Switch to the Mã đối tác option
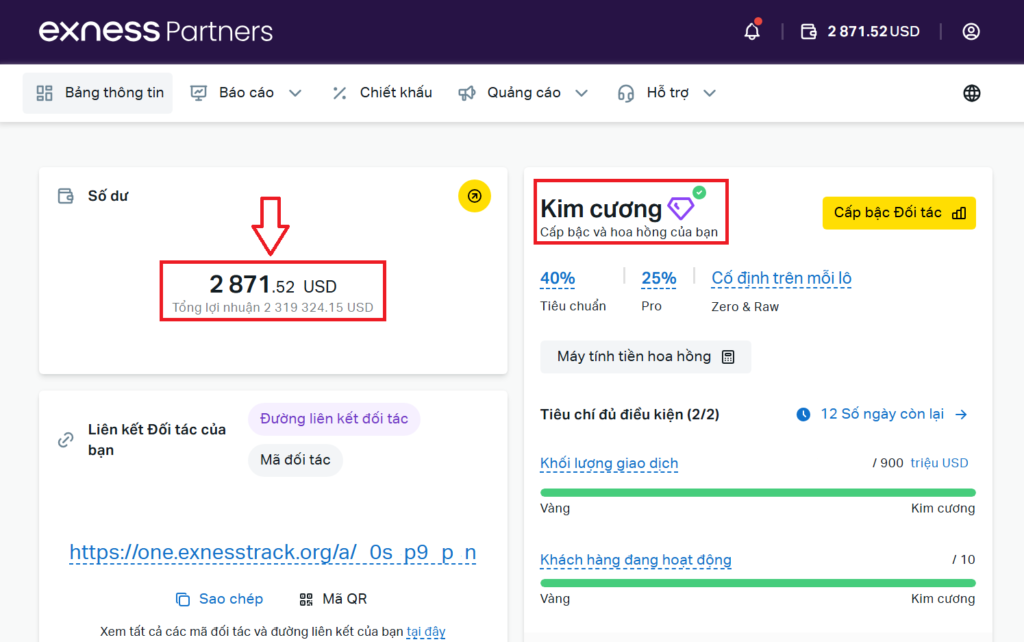1024x642 pixels. [295, 460]
